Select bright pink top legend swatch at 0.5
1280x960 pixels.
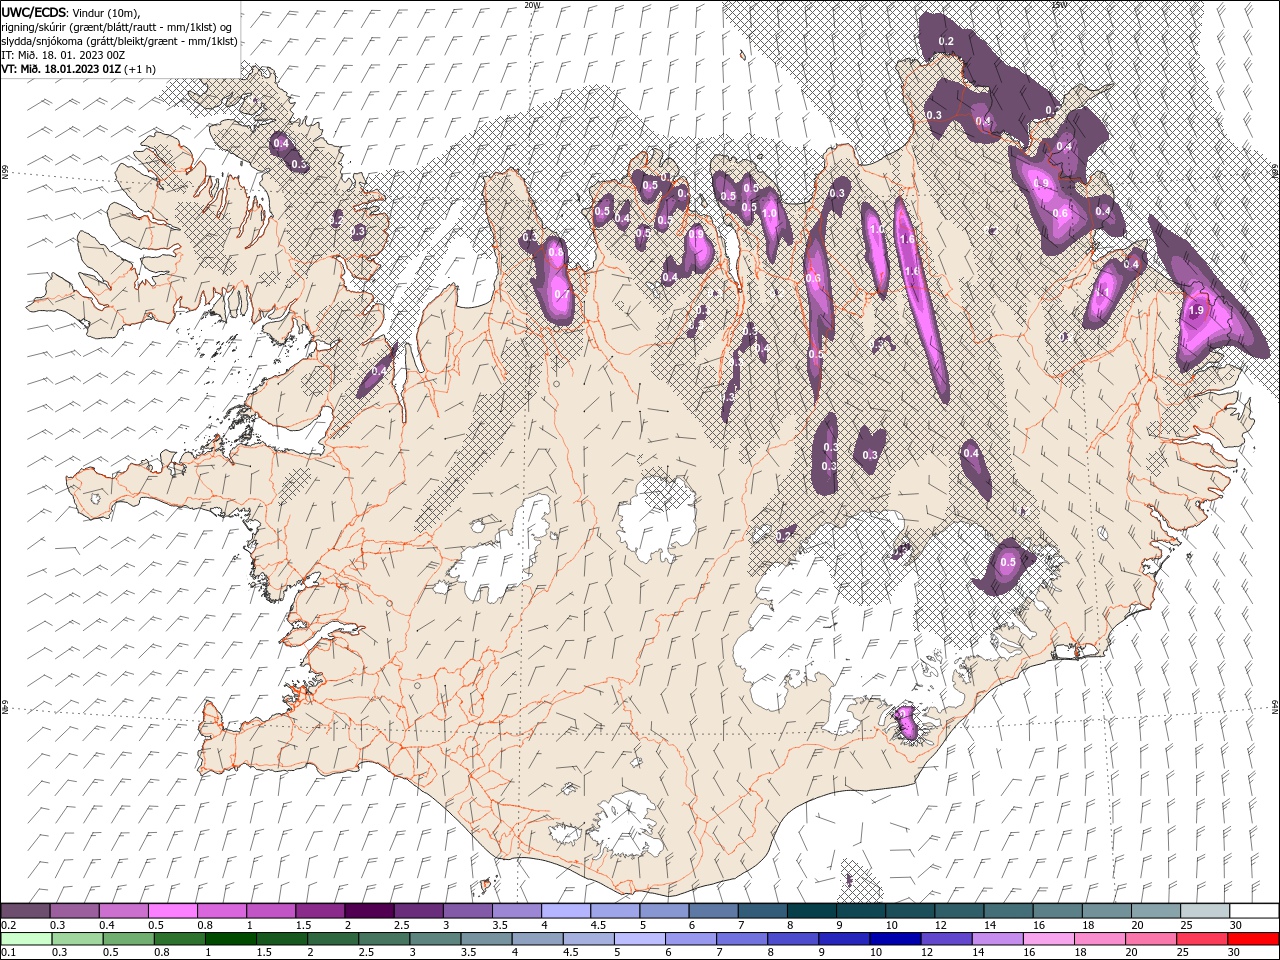pyautogui.click(x=172, y=911)
